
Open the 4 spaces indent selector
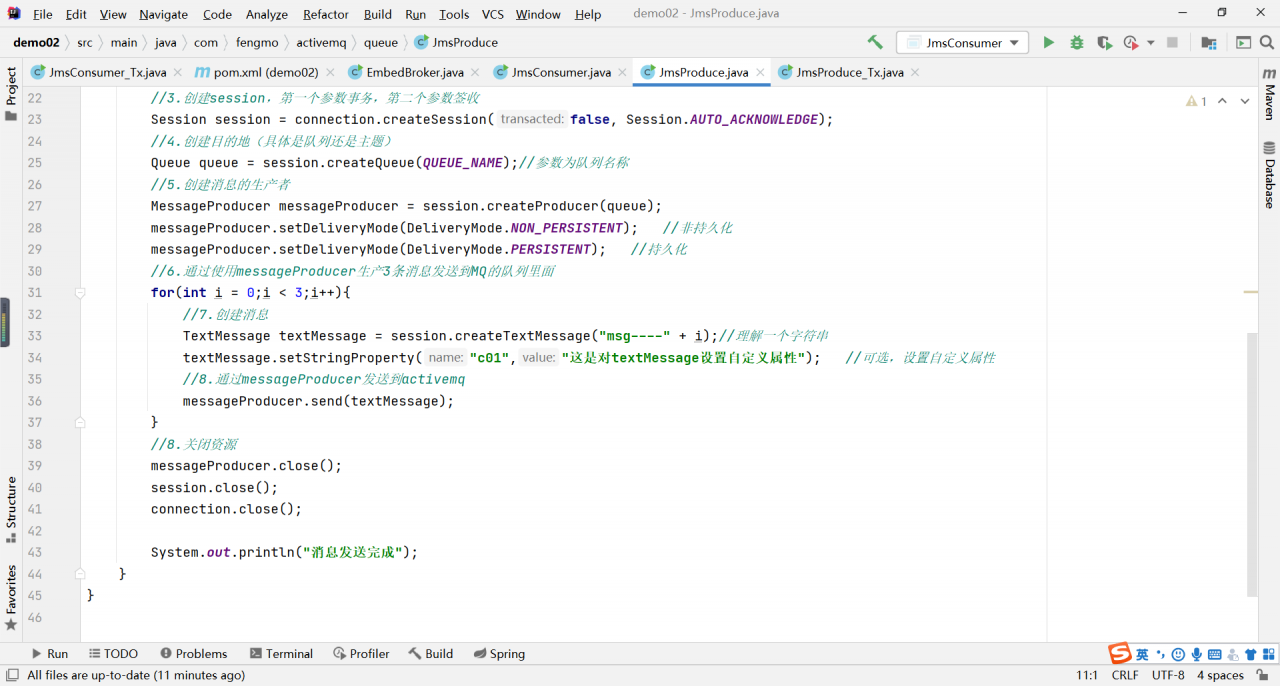point(1220,675)
